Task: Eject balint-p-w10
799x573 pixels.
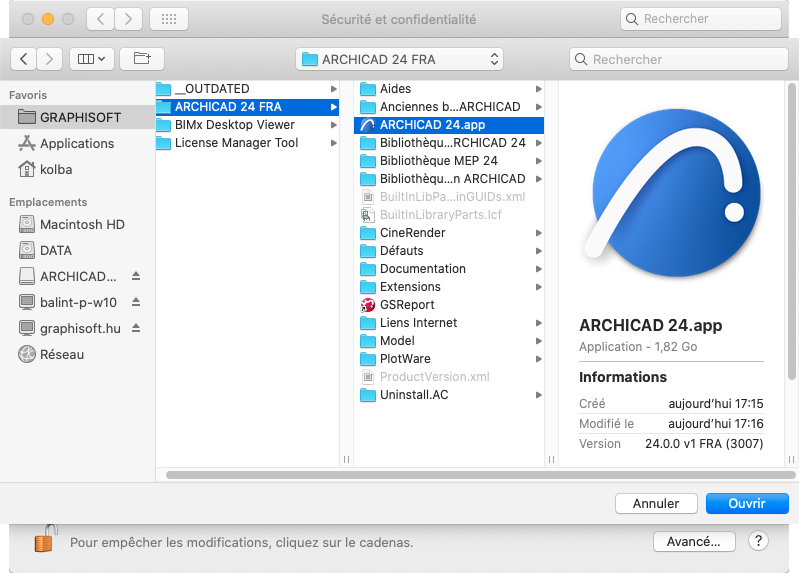Action: (136, 302)
